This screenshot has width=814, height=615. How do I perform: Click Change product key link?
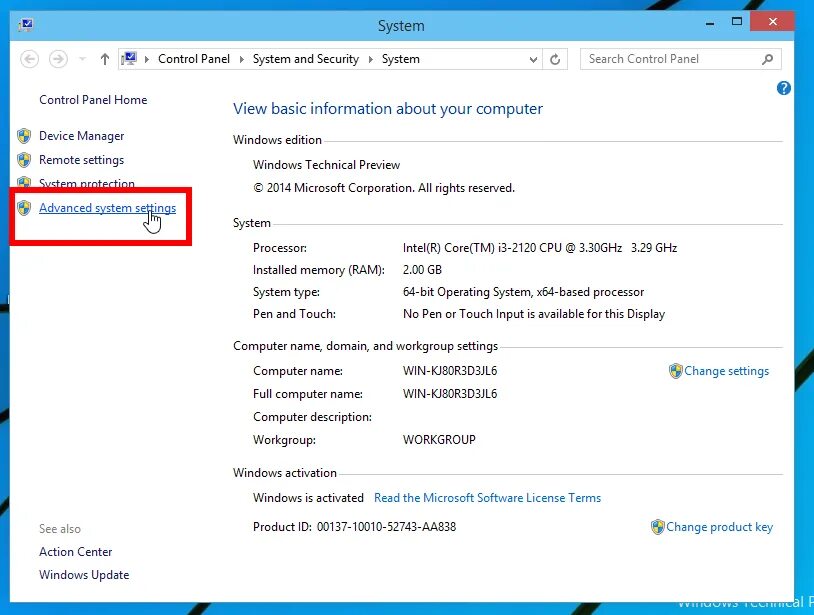point(720,527)
